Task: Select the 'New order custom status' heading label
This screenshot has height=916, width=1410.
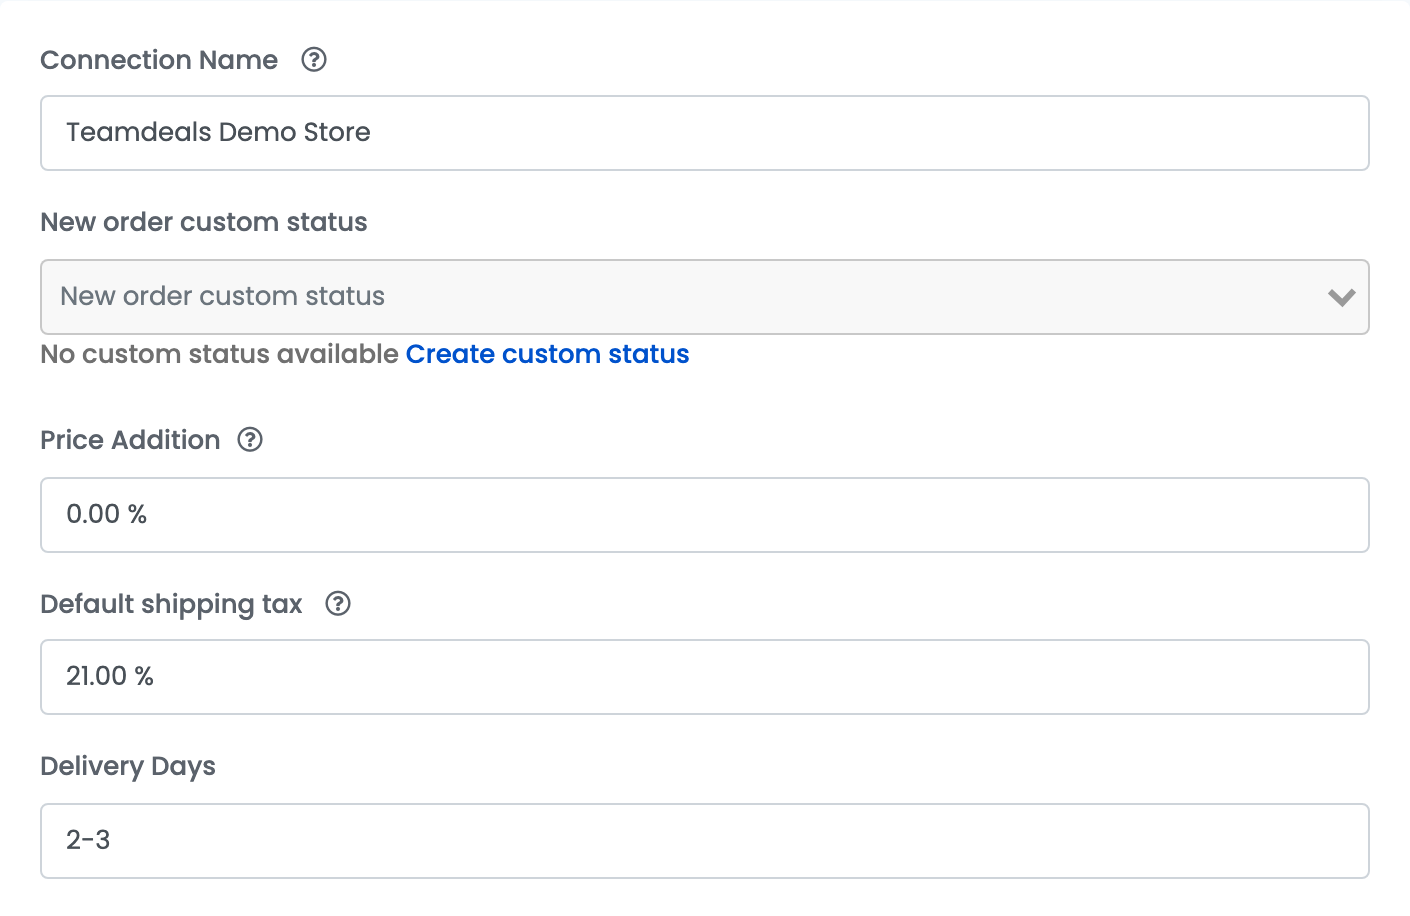Action: pyautogui.click(x=204, y=222)
